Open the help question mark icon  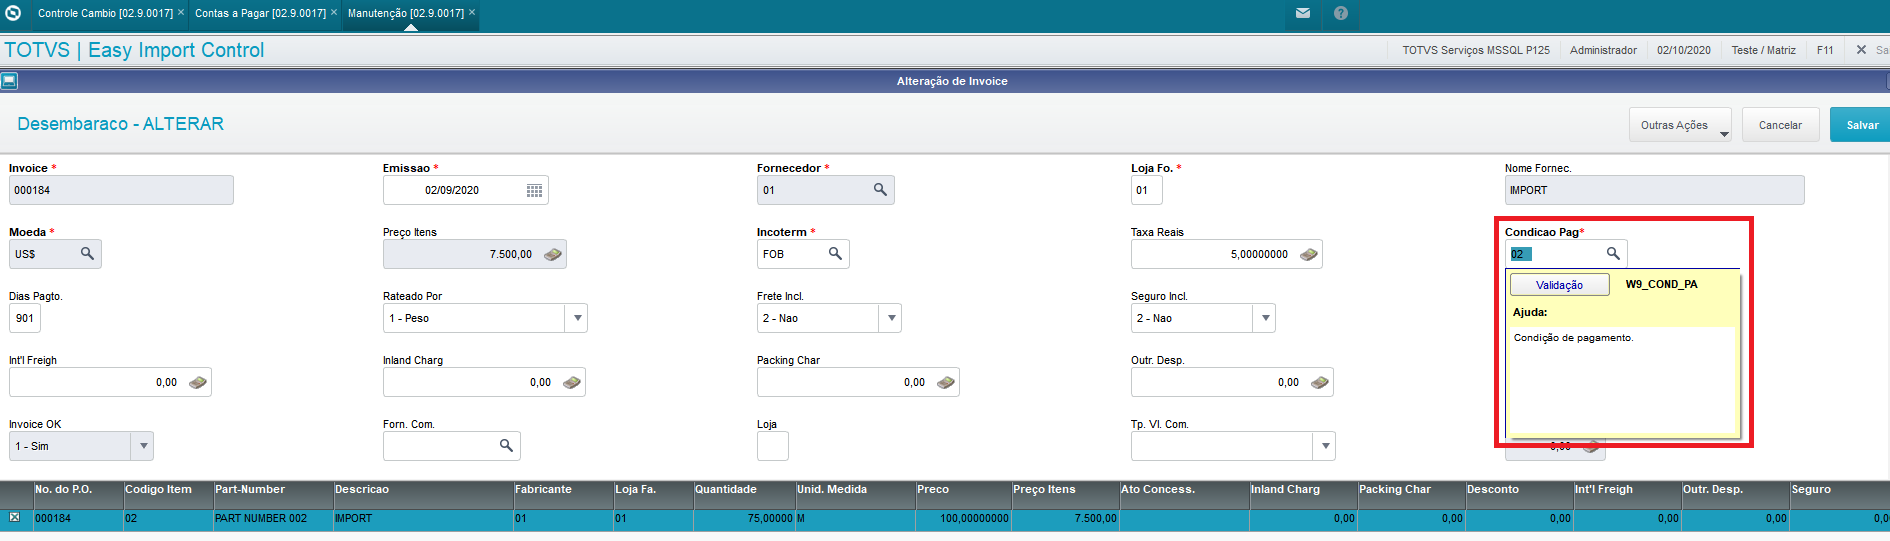click(1341, 13)
